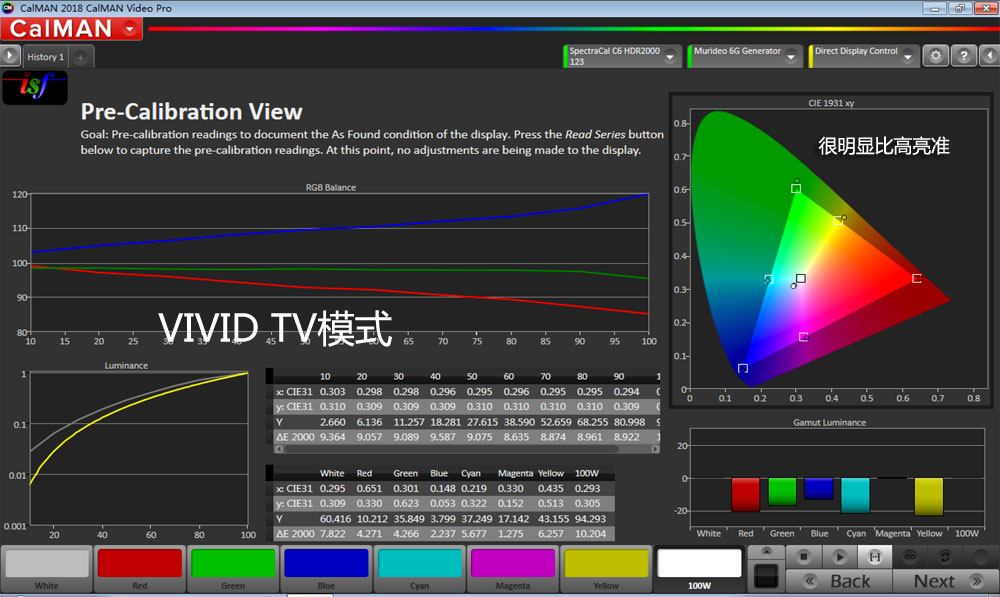Click the 'Pre-Calibration View' heading
The image size is (1000, 597).
coord(191,112)
